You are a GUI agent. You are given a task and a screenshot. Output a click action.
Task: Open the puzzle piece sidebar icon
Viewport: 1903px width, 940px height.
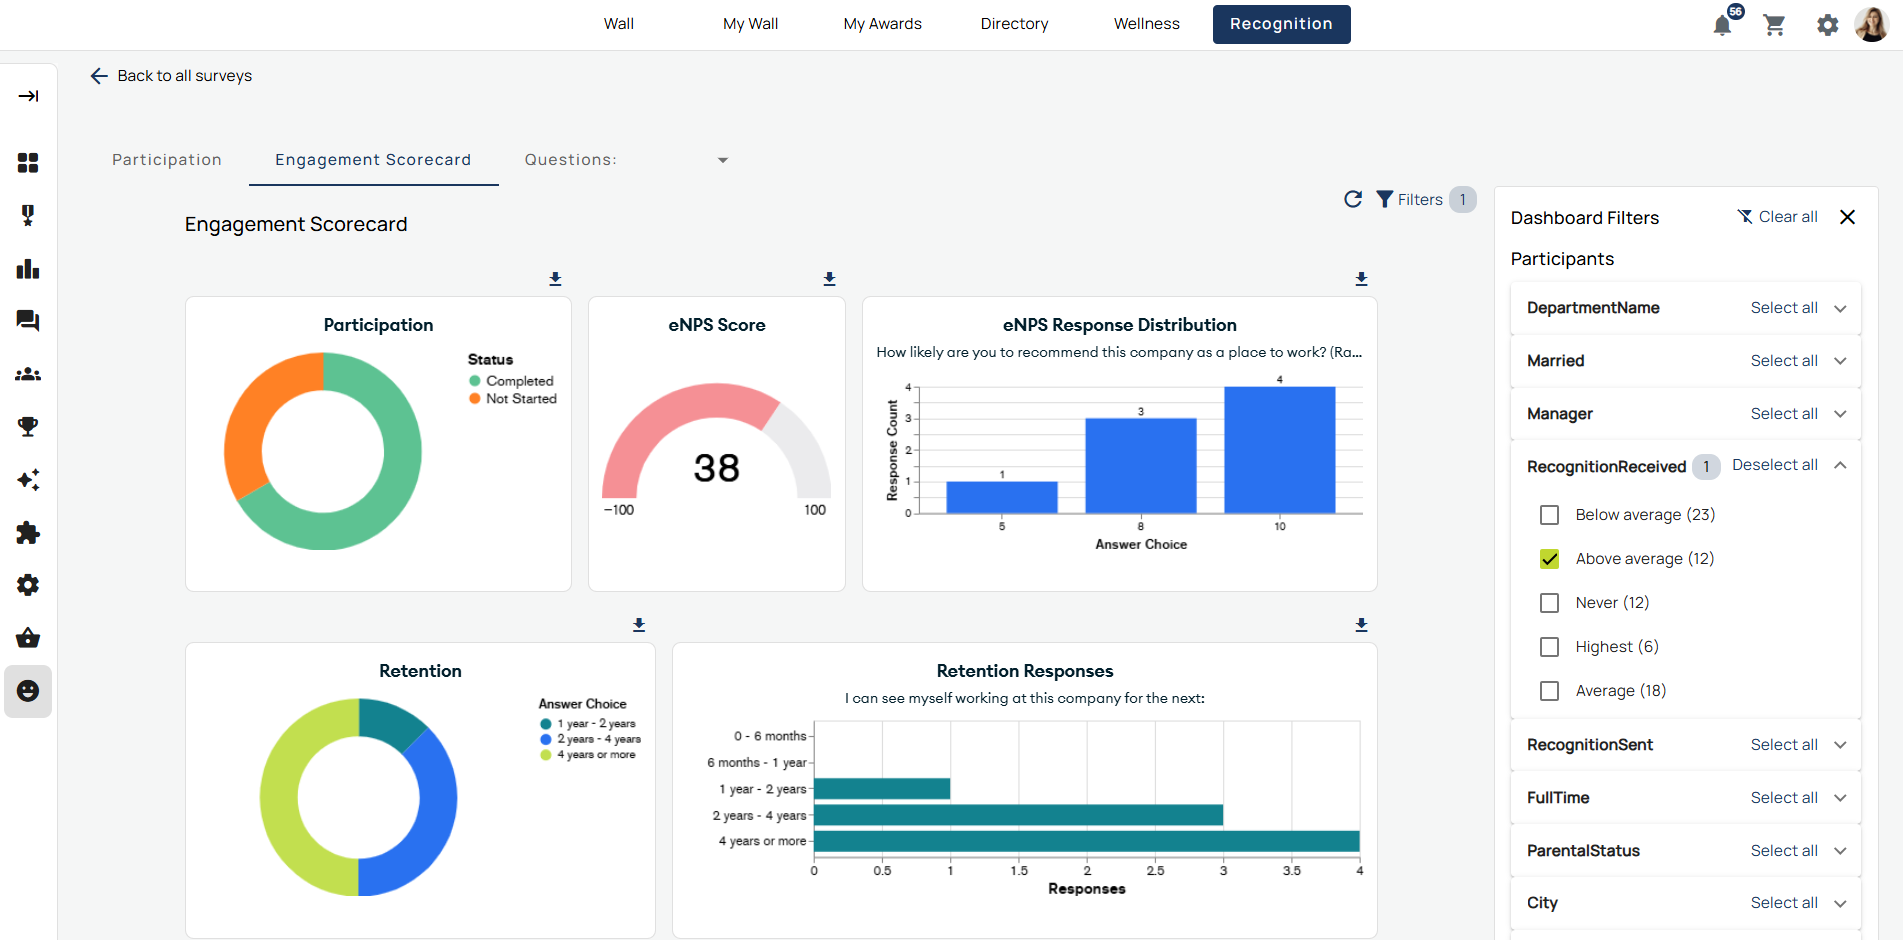tap(28, 533)
